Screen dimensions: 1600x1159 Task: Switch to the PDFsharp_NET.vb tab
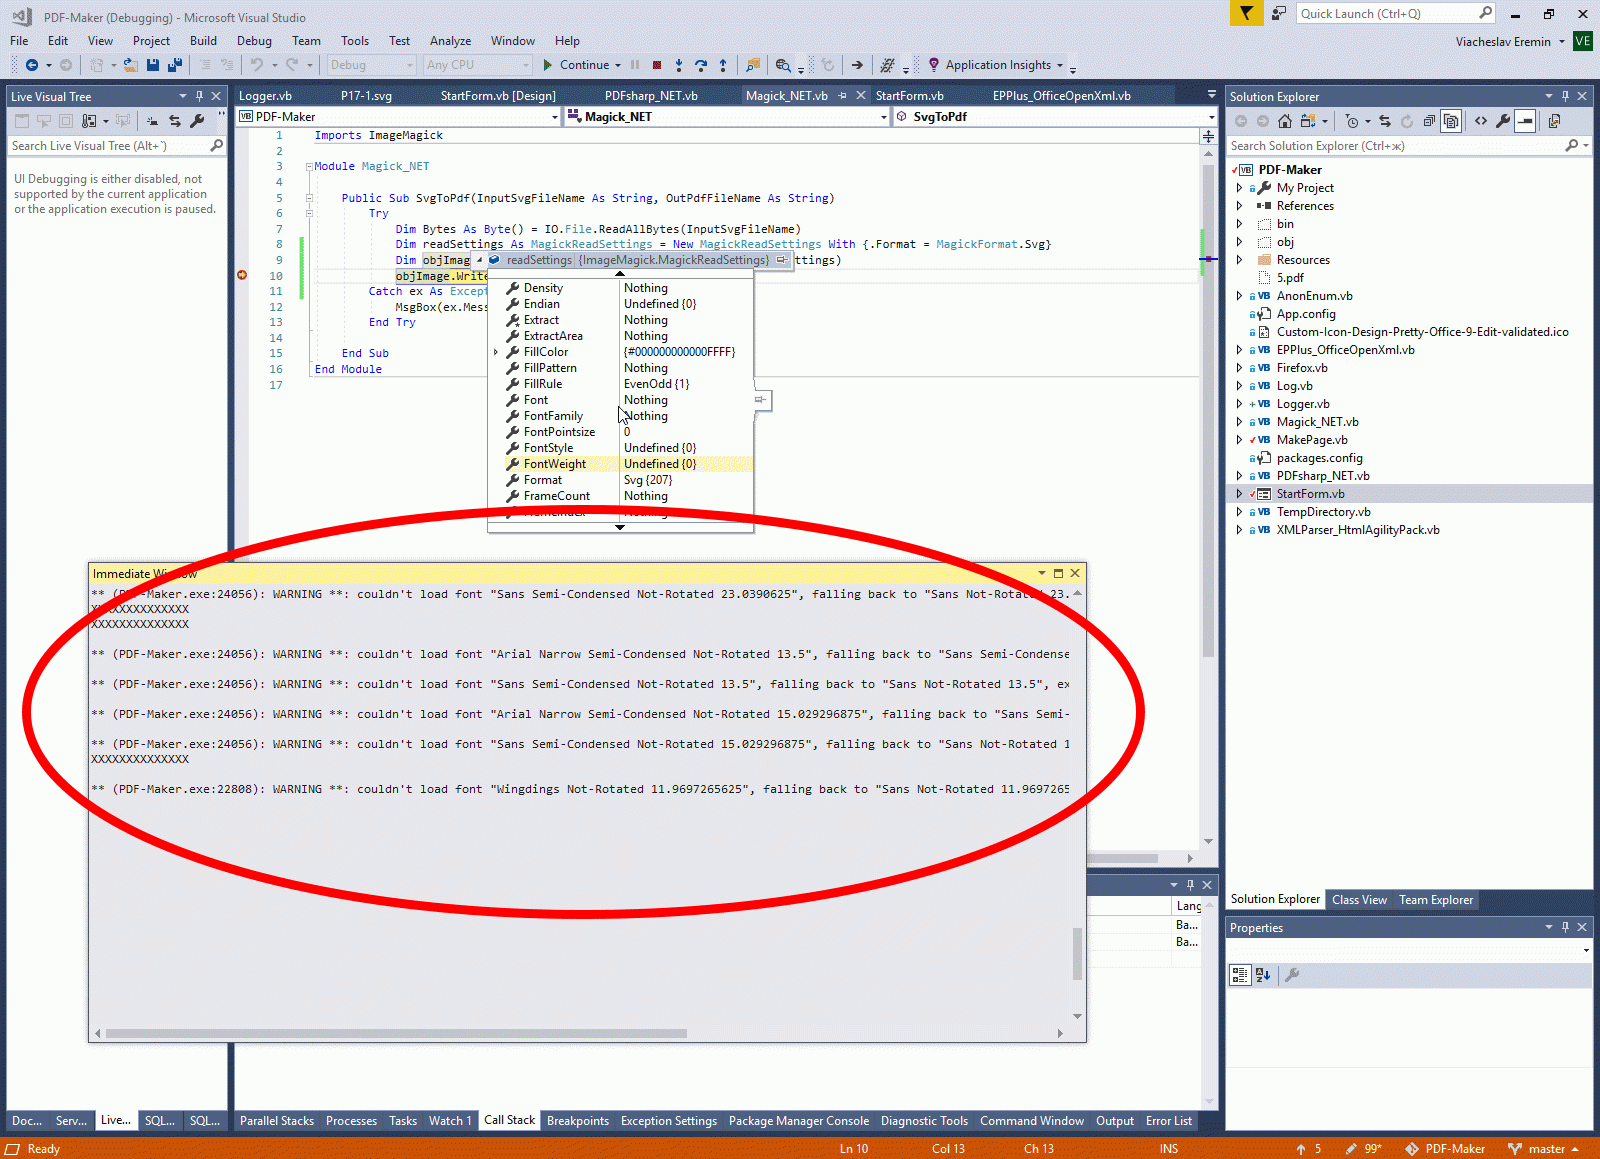(x=652, y=95)
